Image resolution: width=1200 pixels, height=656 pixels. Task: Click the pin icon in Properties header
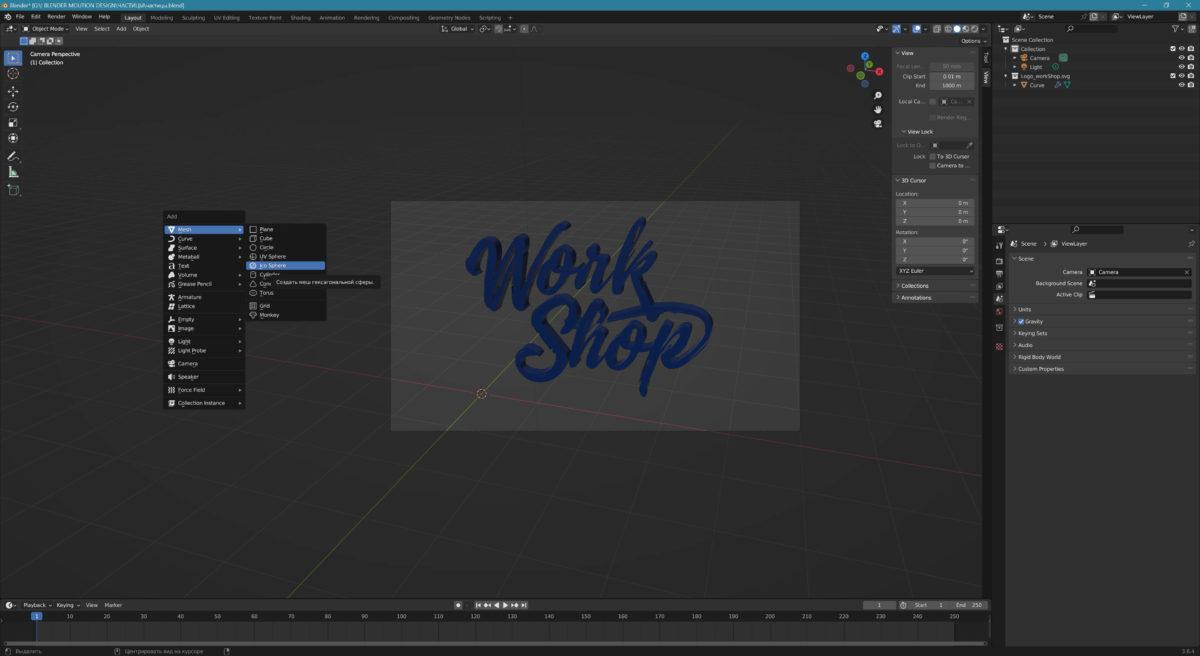tap(1191, 244)
